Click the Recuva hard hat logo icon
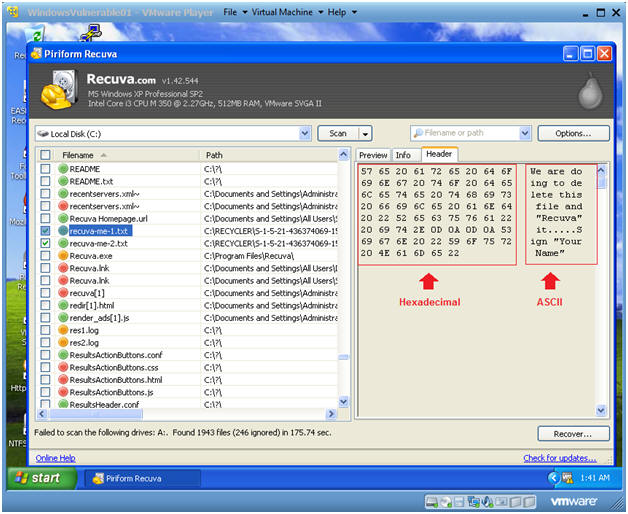 (x=59, y=91)
